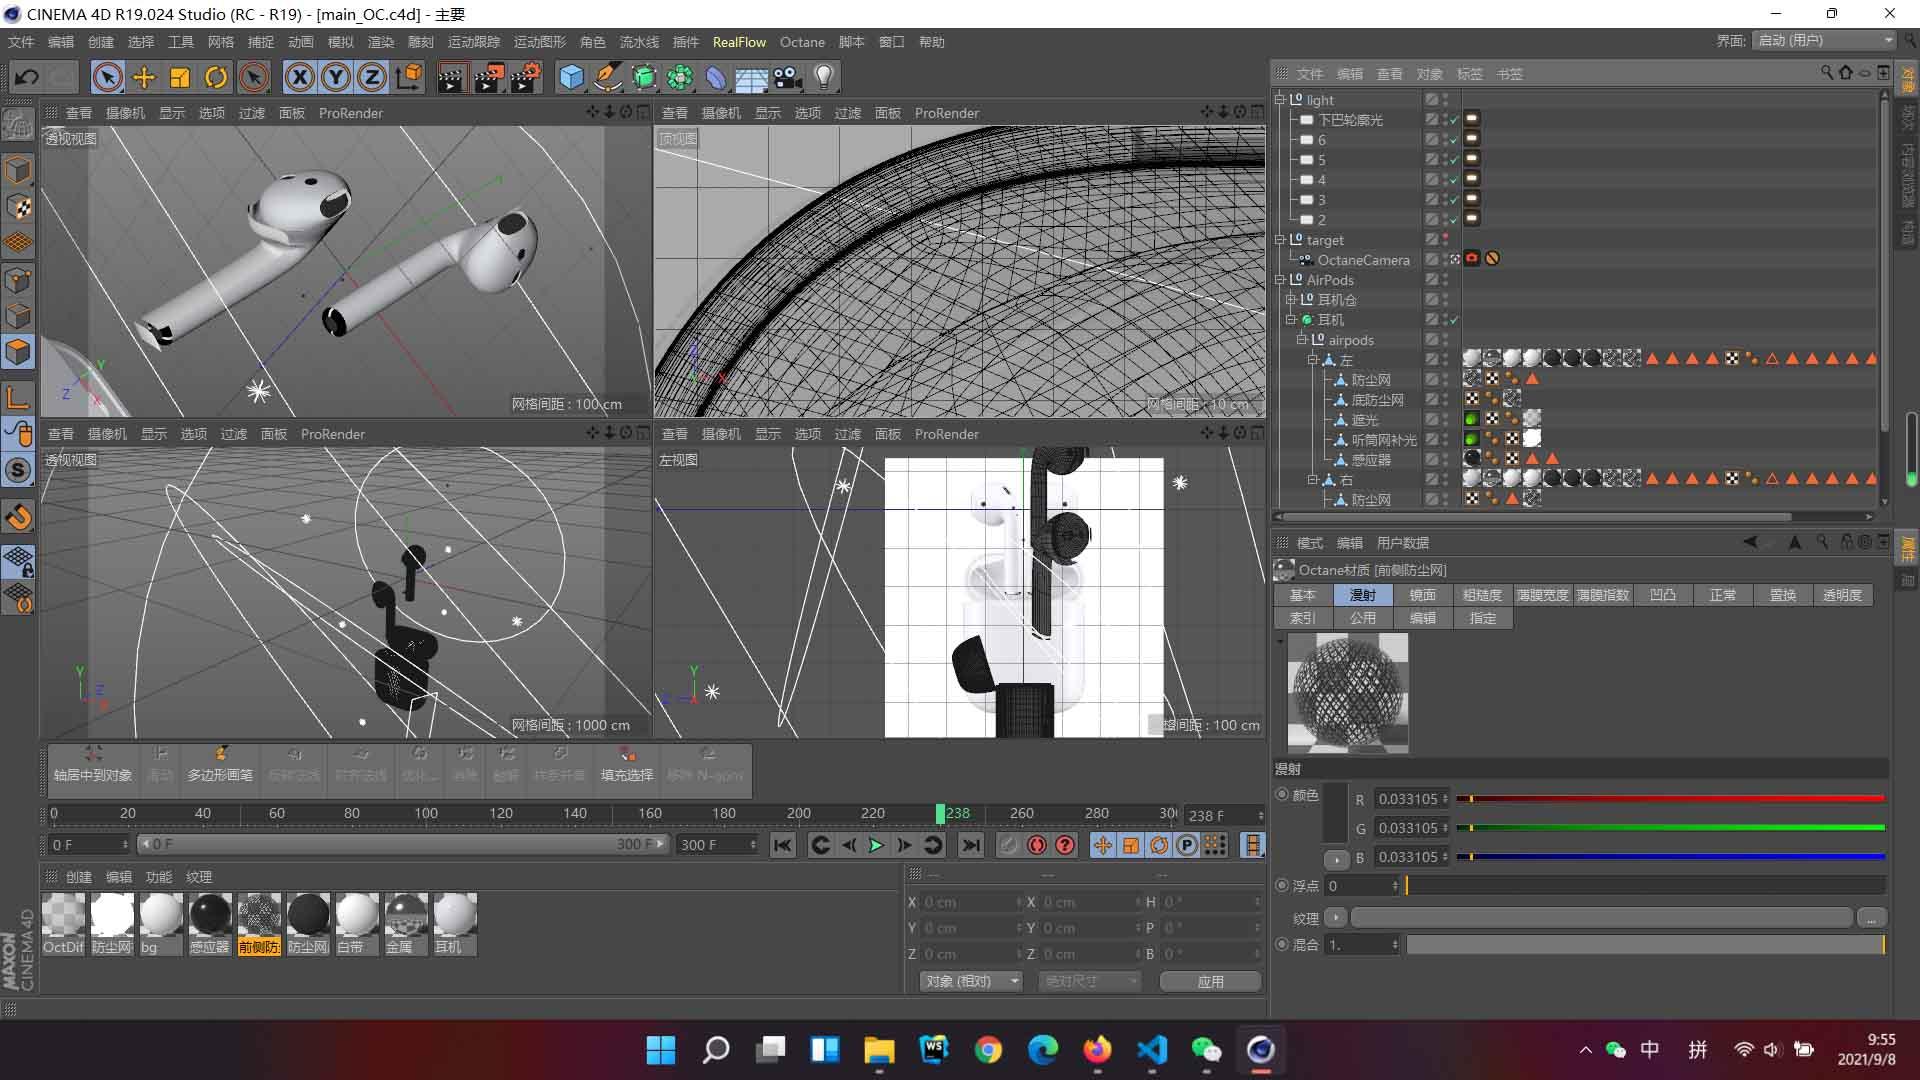Open the Octane menu

click(802, 42)
